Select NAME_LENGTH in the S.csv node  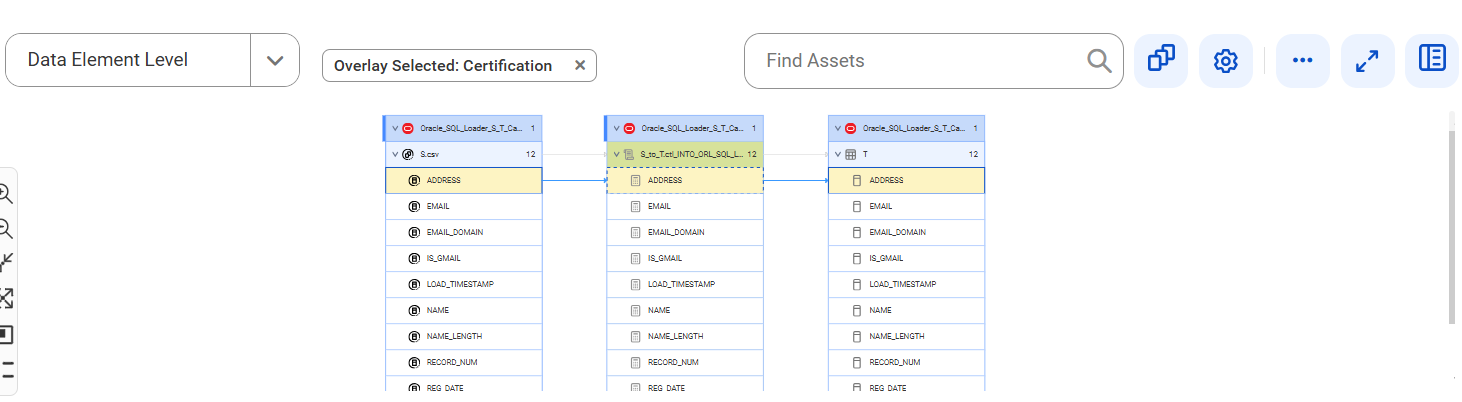(x=464, y=336)
